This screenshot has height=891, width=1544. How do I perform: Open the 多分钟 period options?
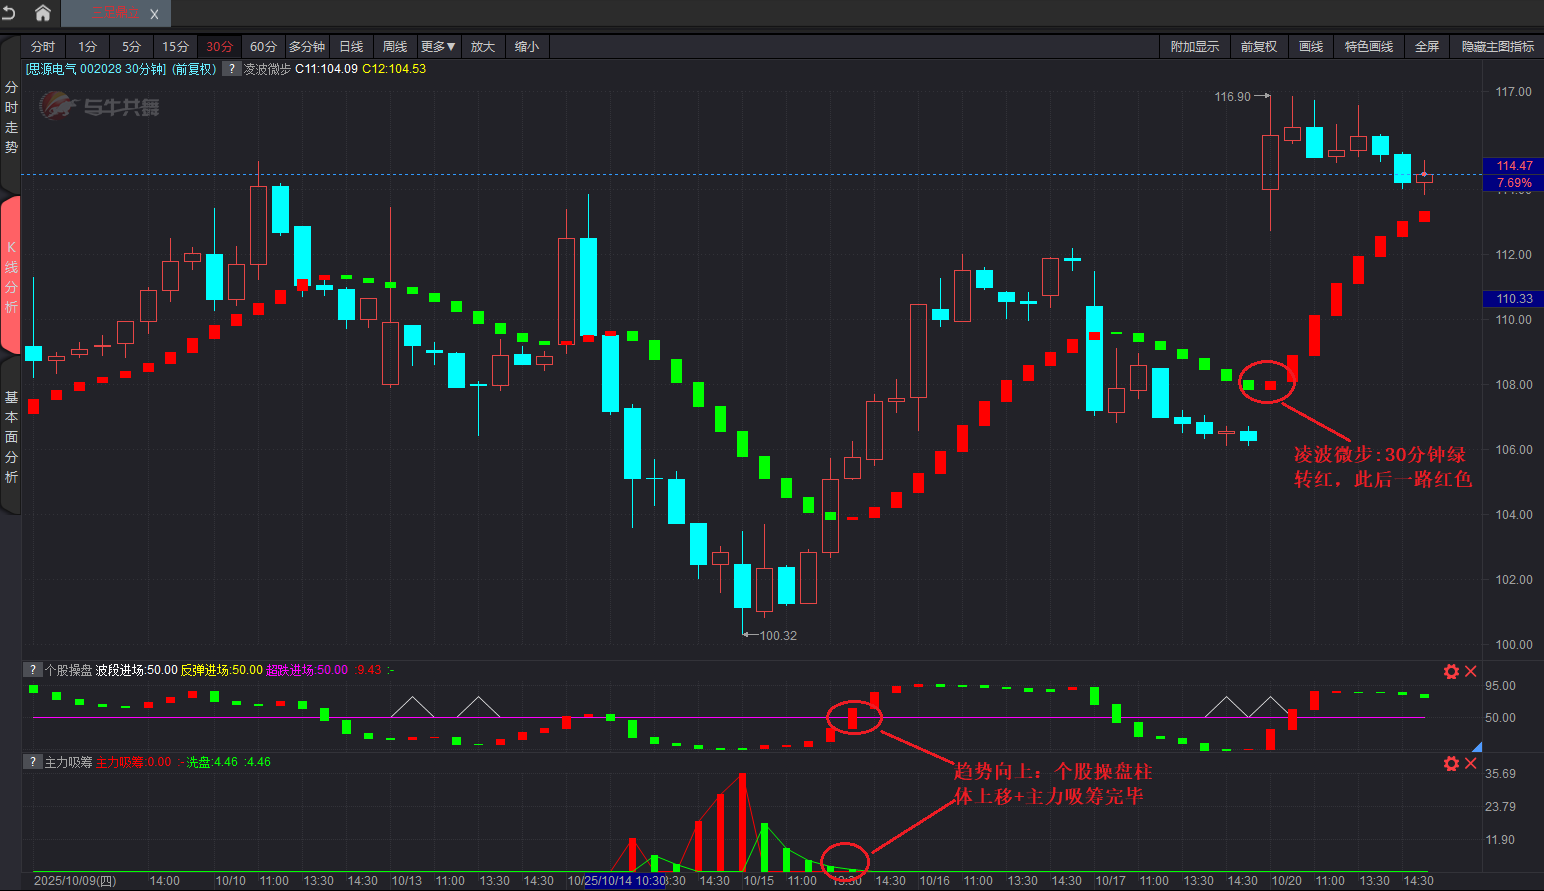click(x=306, y=47)
